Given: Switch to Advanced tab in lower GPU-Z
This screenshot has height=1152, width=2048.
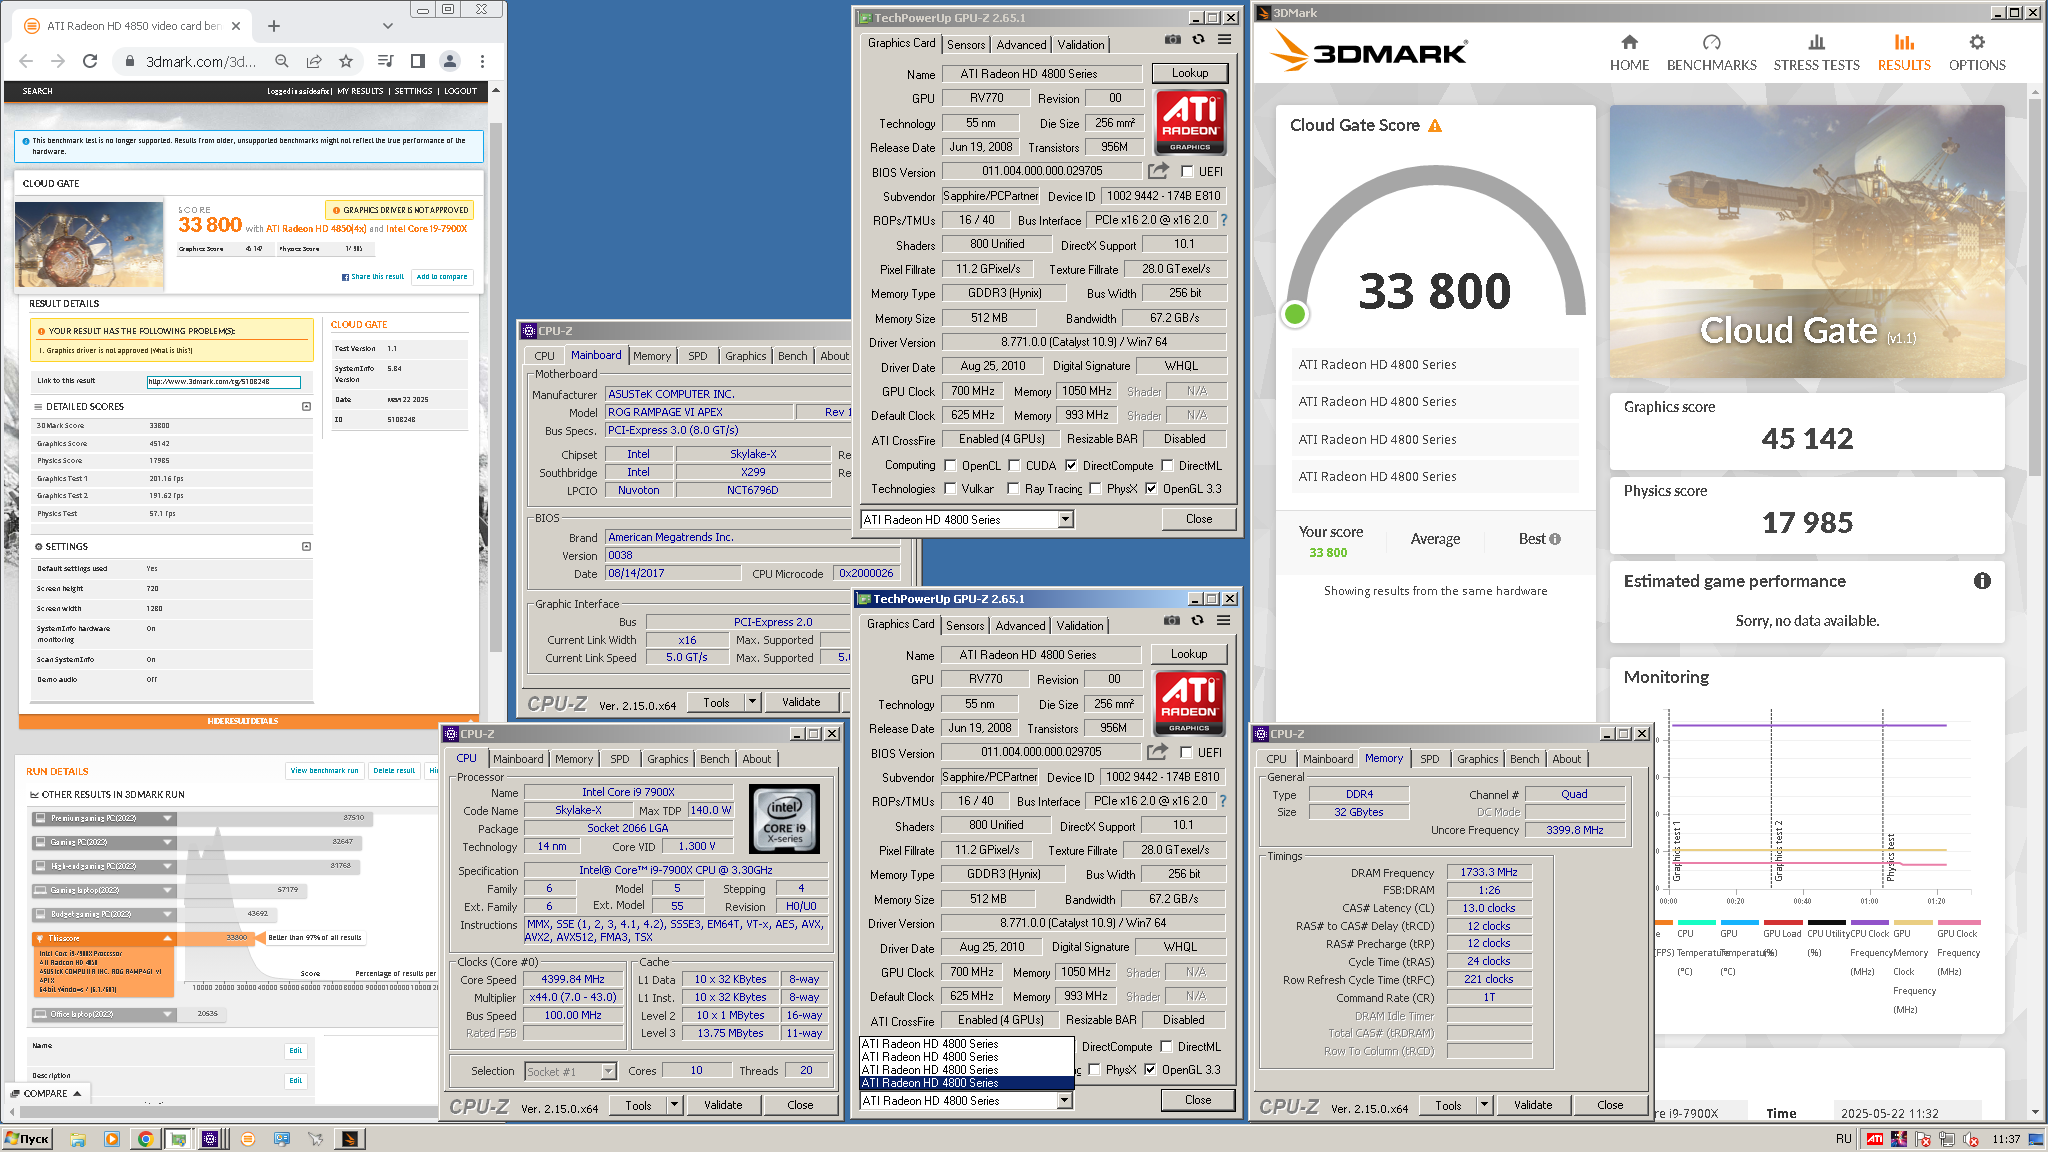Looking at the screenshot, I should pos(1020,626).
